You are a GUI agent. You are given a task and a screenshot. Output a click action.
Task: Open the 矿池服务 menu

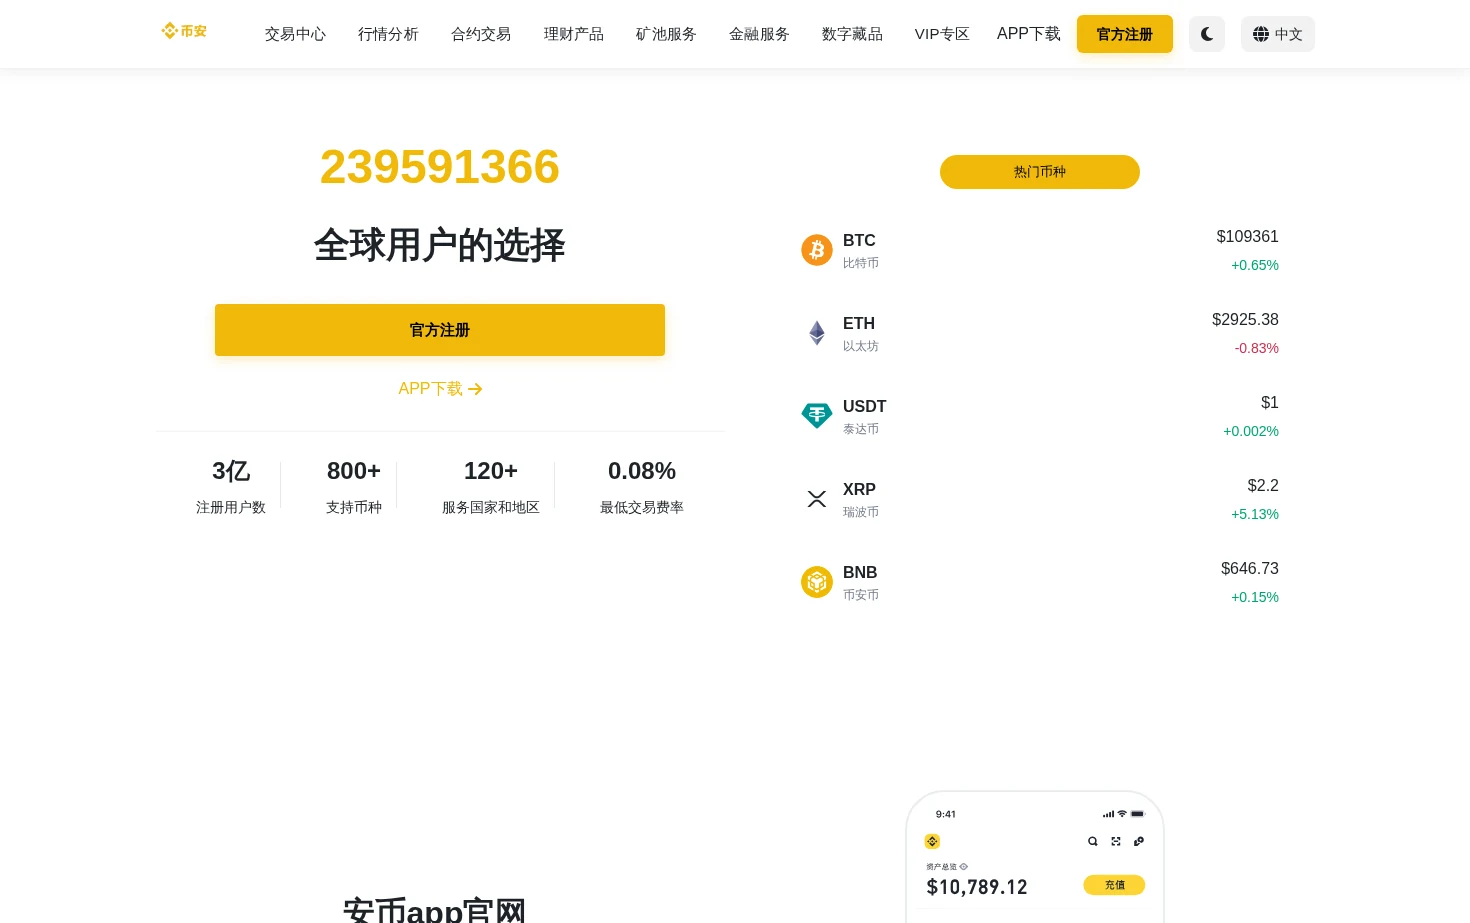[666, 34]
